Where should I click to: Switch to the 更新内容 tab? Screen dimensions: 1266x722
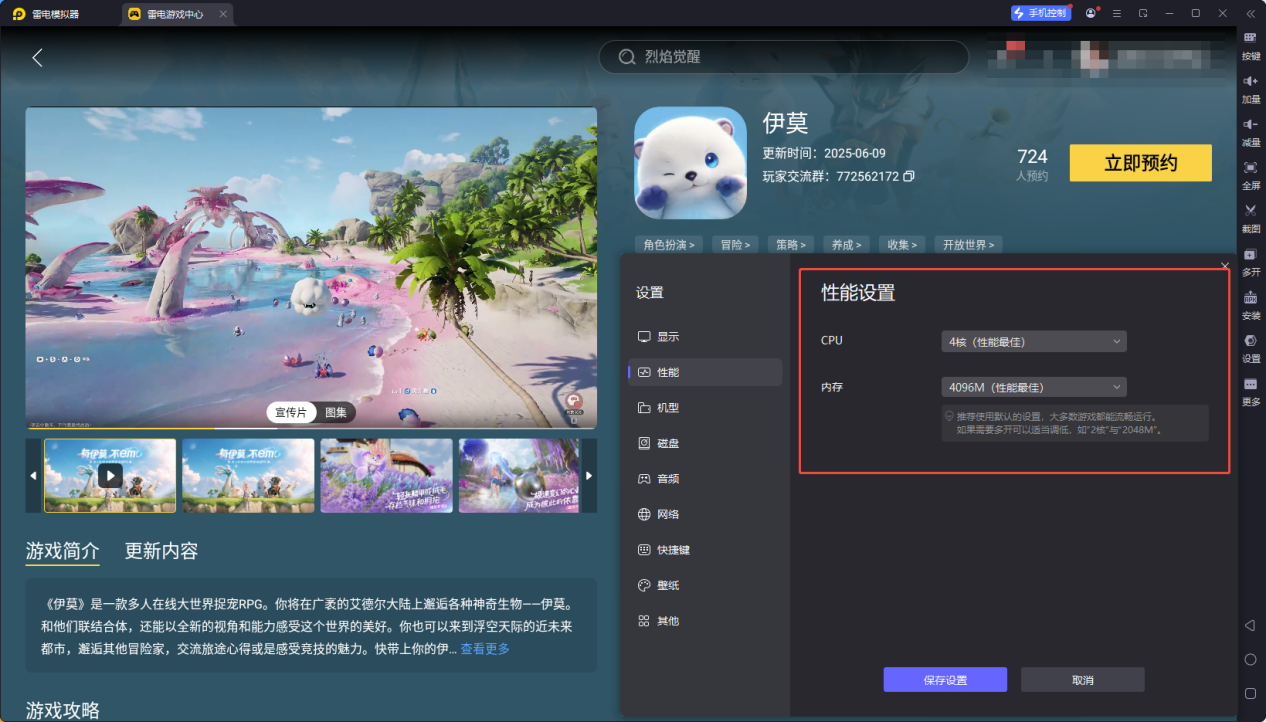162,550
